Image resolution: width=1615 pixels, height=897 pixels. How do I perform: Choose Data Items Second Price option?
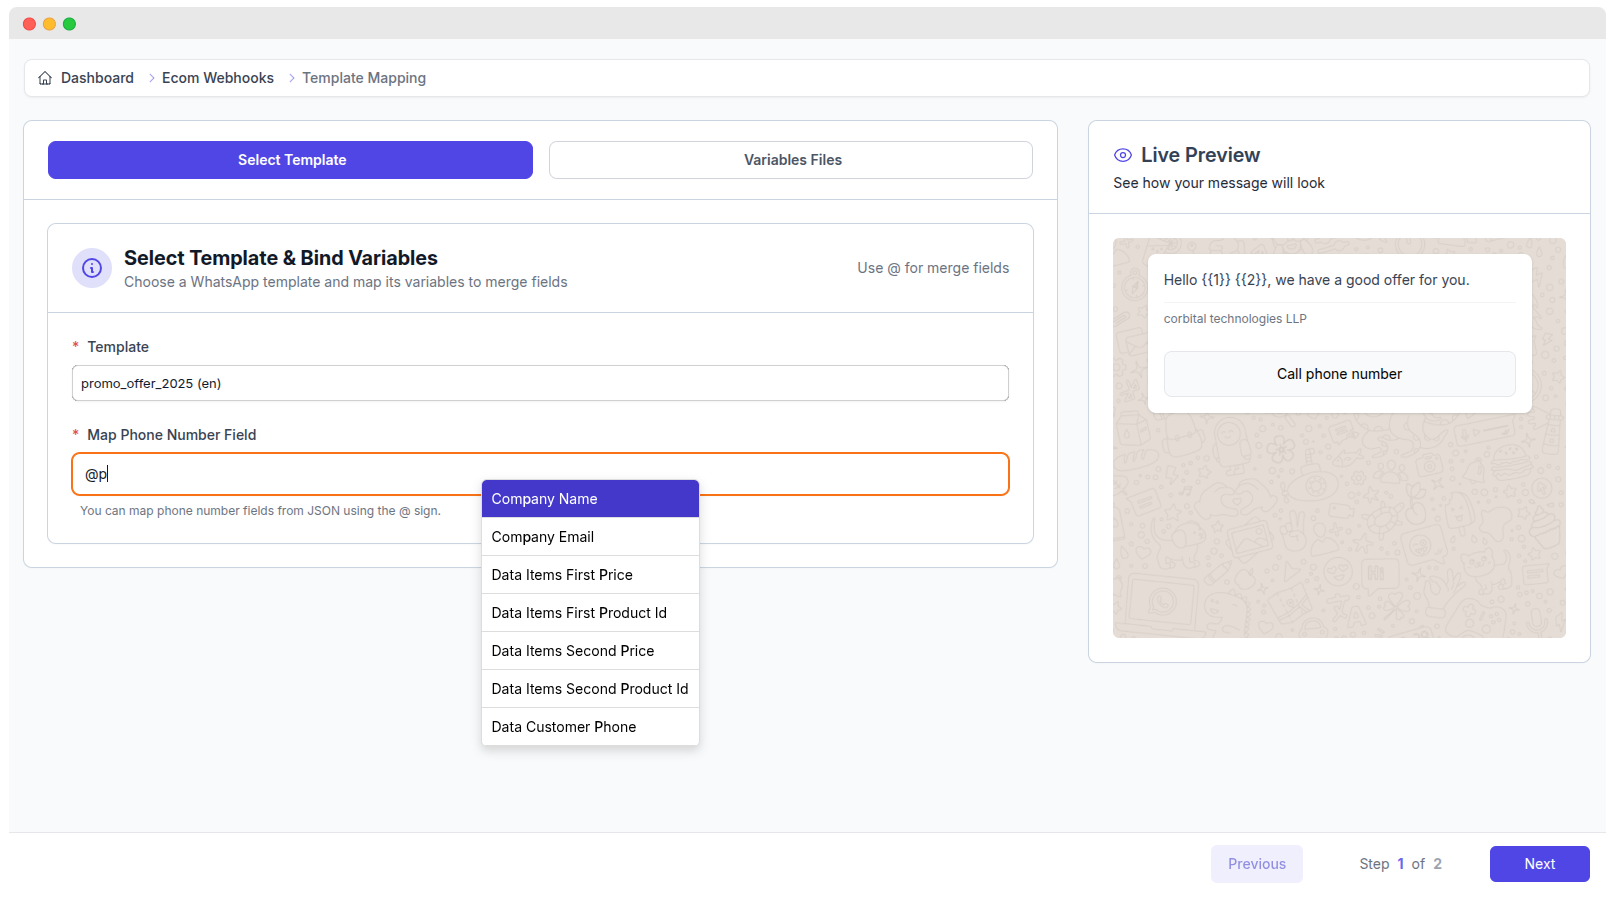590,651
